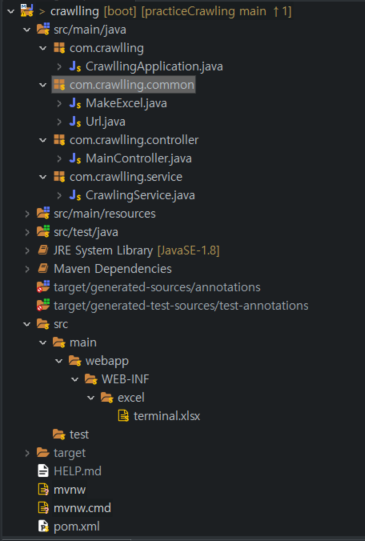Expand Maven Dependencies arrow
The height and width of the screenshot is (541, 365).
point(27,269)
